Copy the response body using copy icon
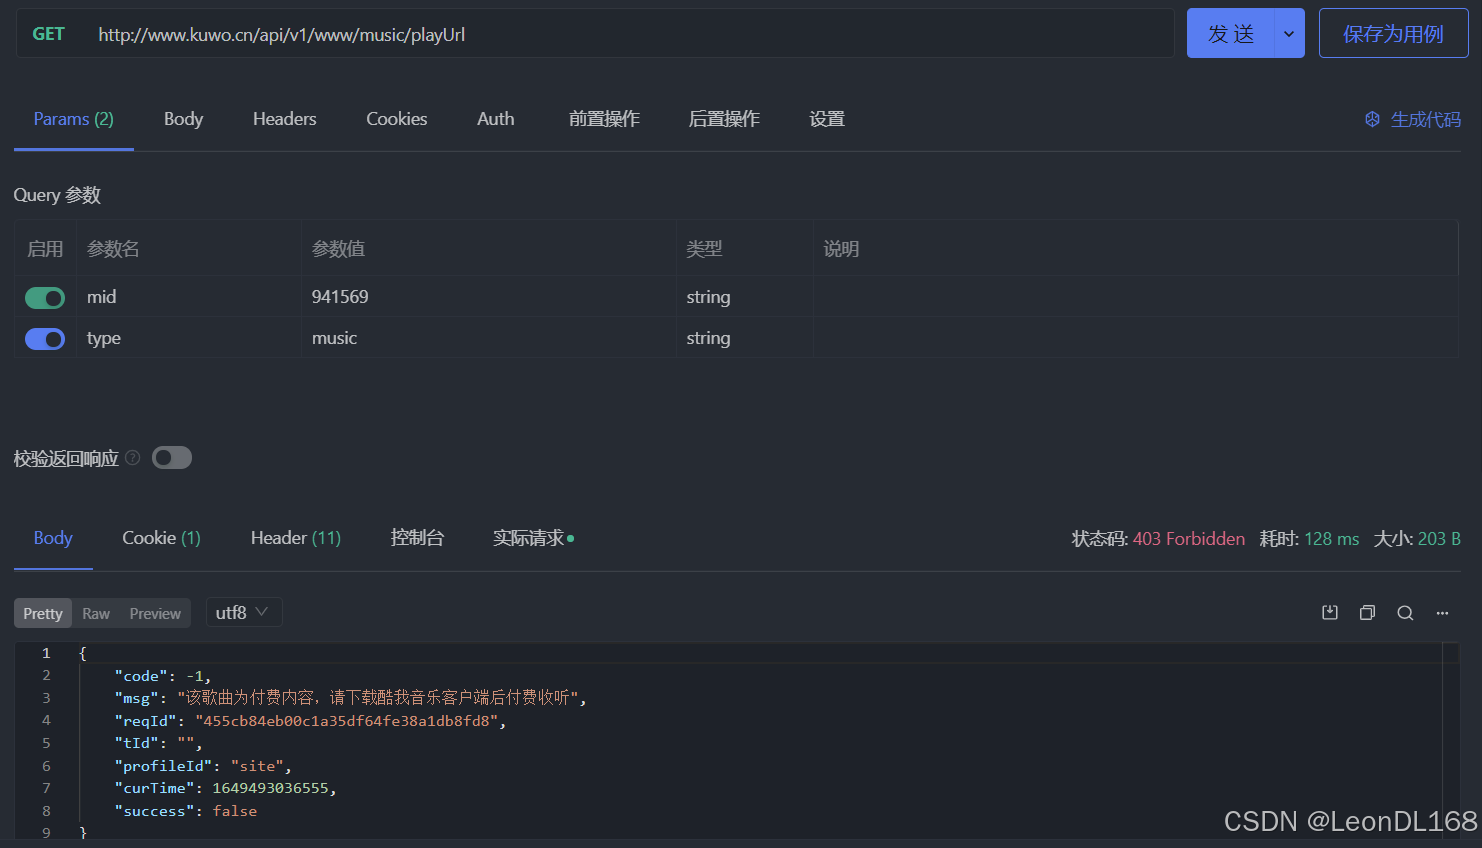 coord(1367,613)
